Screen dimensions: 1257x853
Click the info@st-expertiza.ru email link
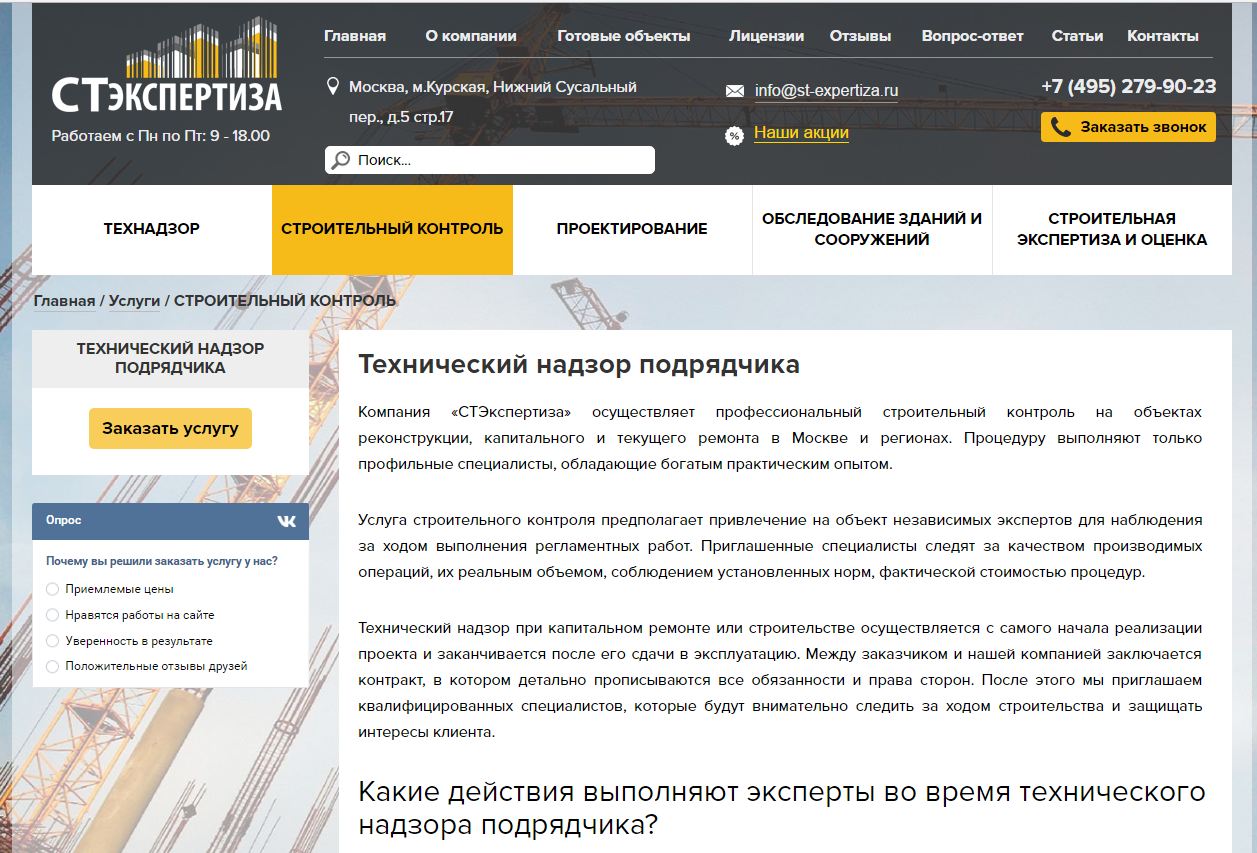[826, 91]
